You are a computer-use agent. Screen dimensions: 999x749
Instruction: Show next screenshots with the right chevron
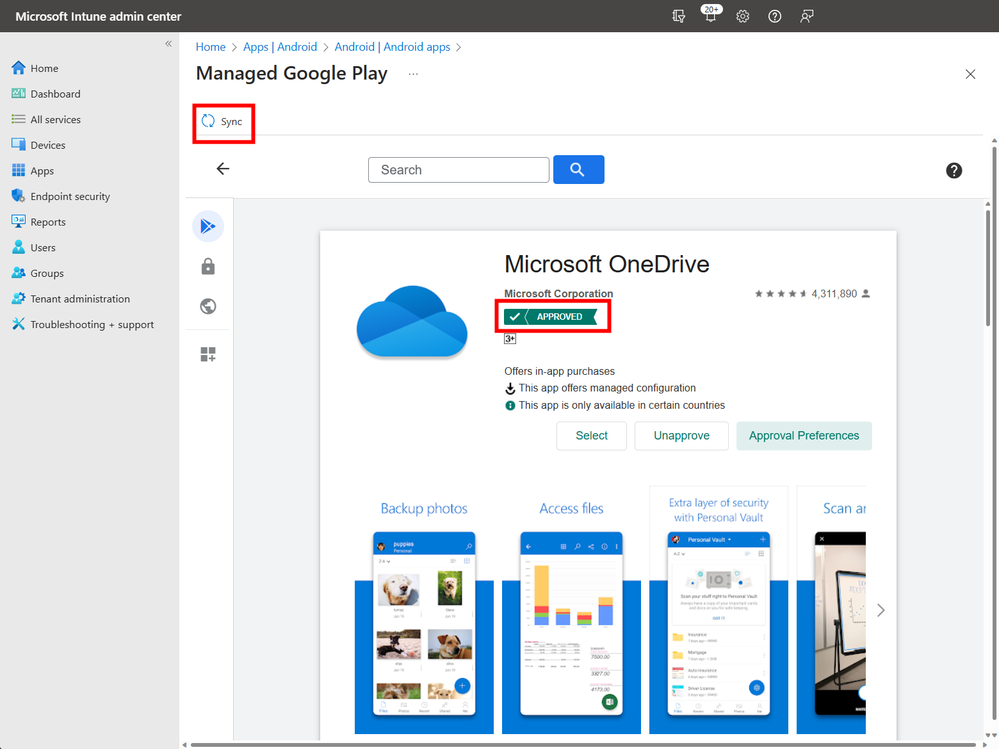tap(880, 610)
